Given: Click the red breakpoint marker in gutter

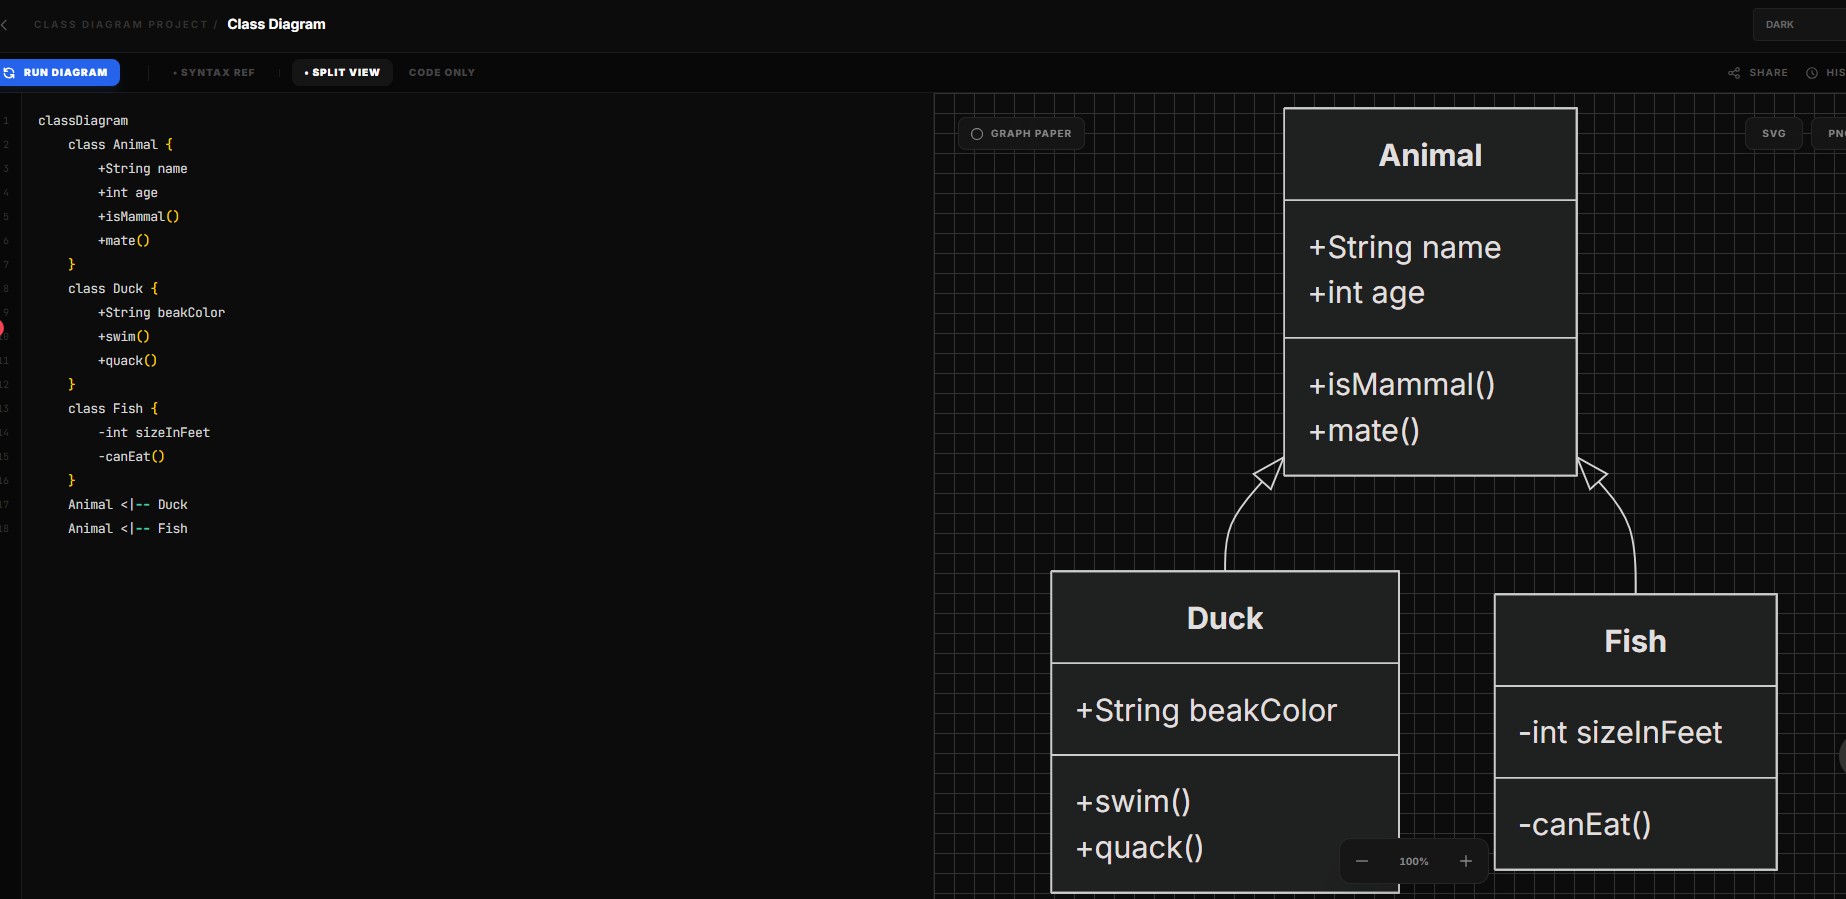Looking at the screenshot, I should (1, 328).
